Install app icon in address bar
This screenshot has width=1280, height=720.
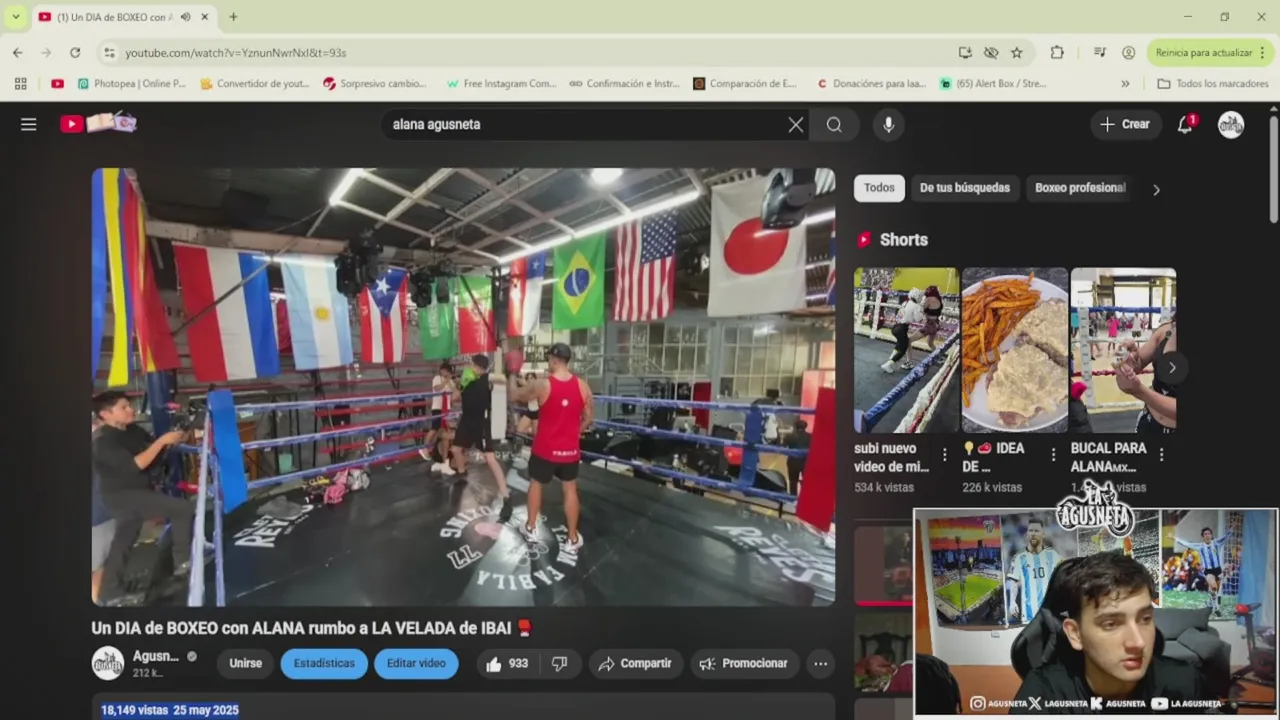(965, 52)
